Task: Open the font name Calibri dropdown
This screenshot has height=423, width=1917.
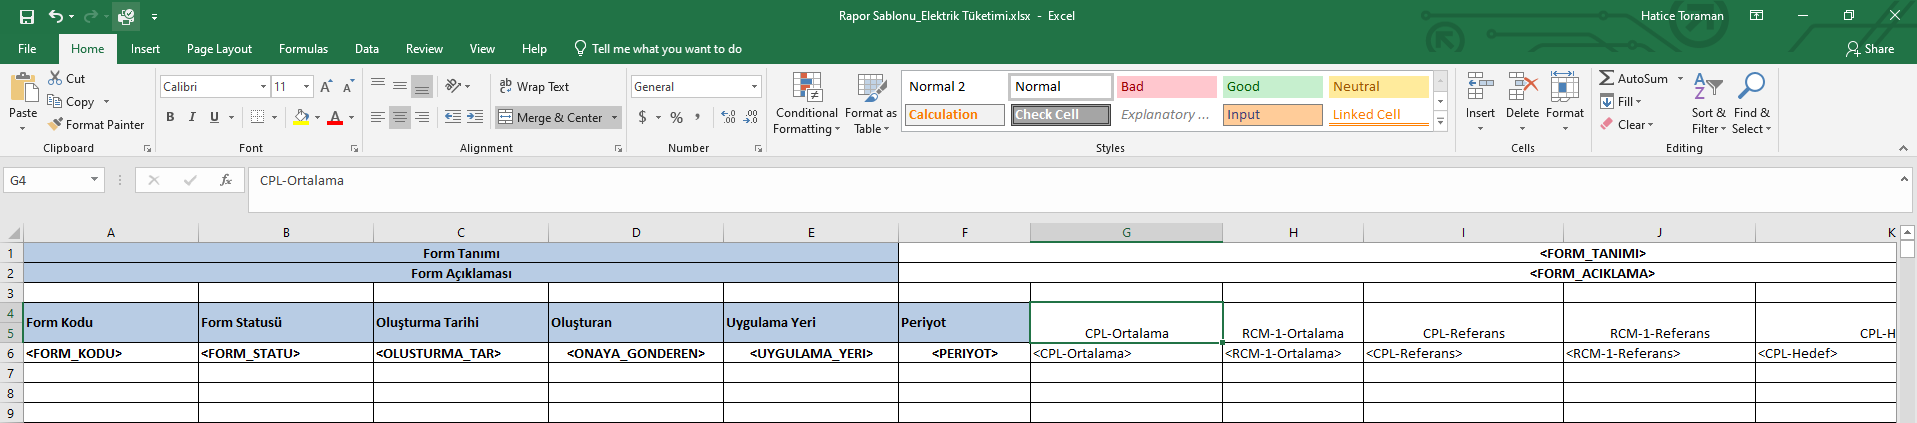Action: (x=263, y=87)
